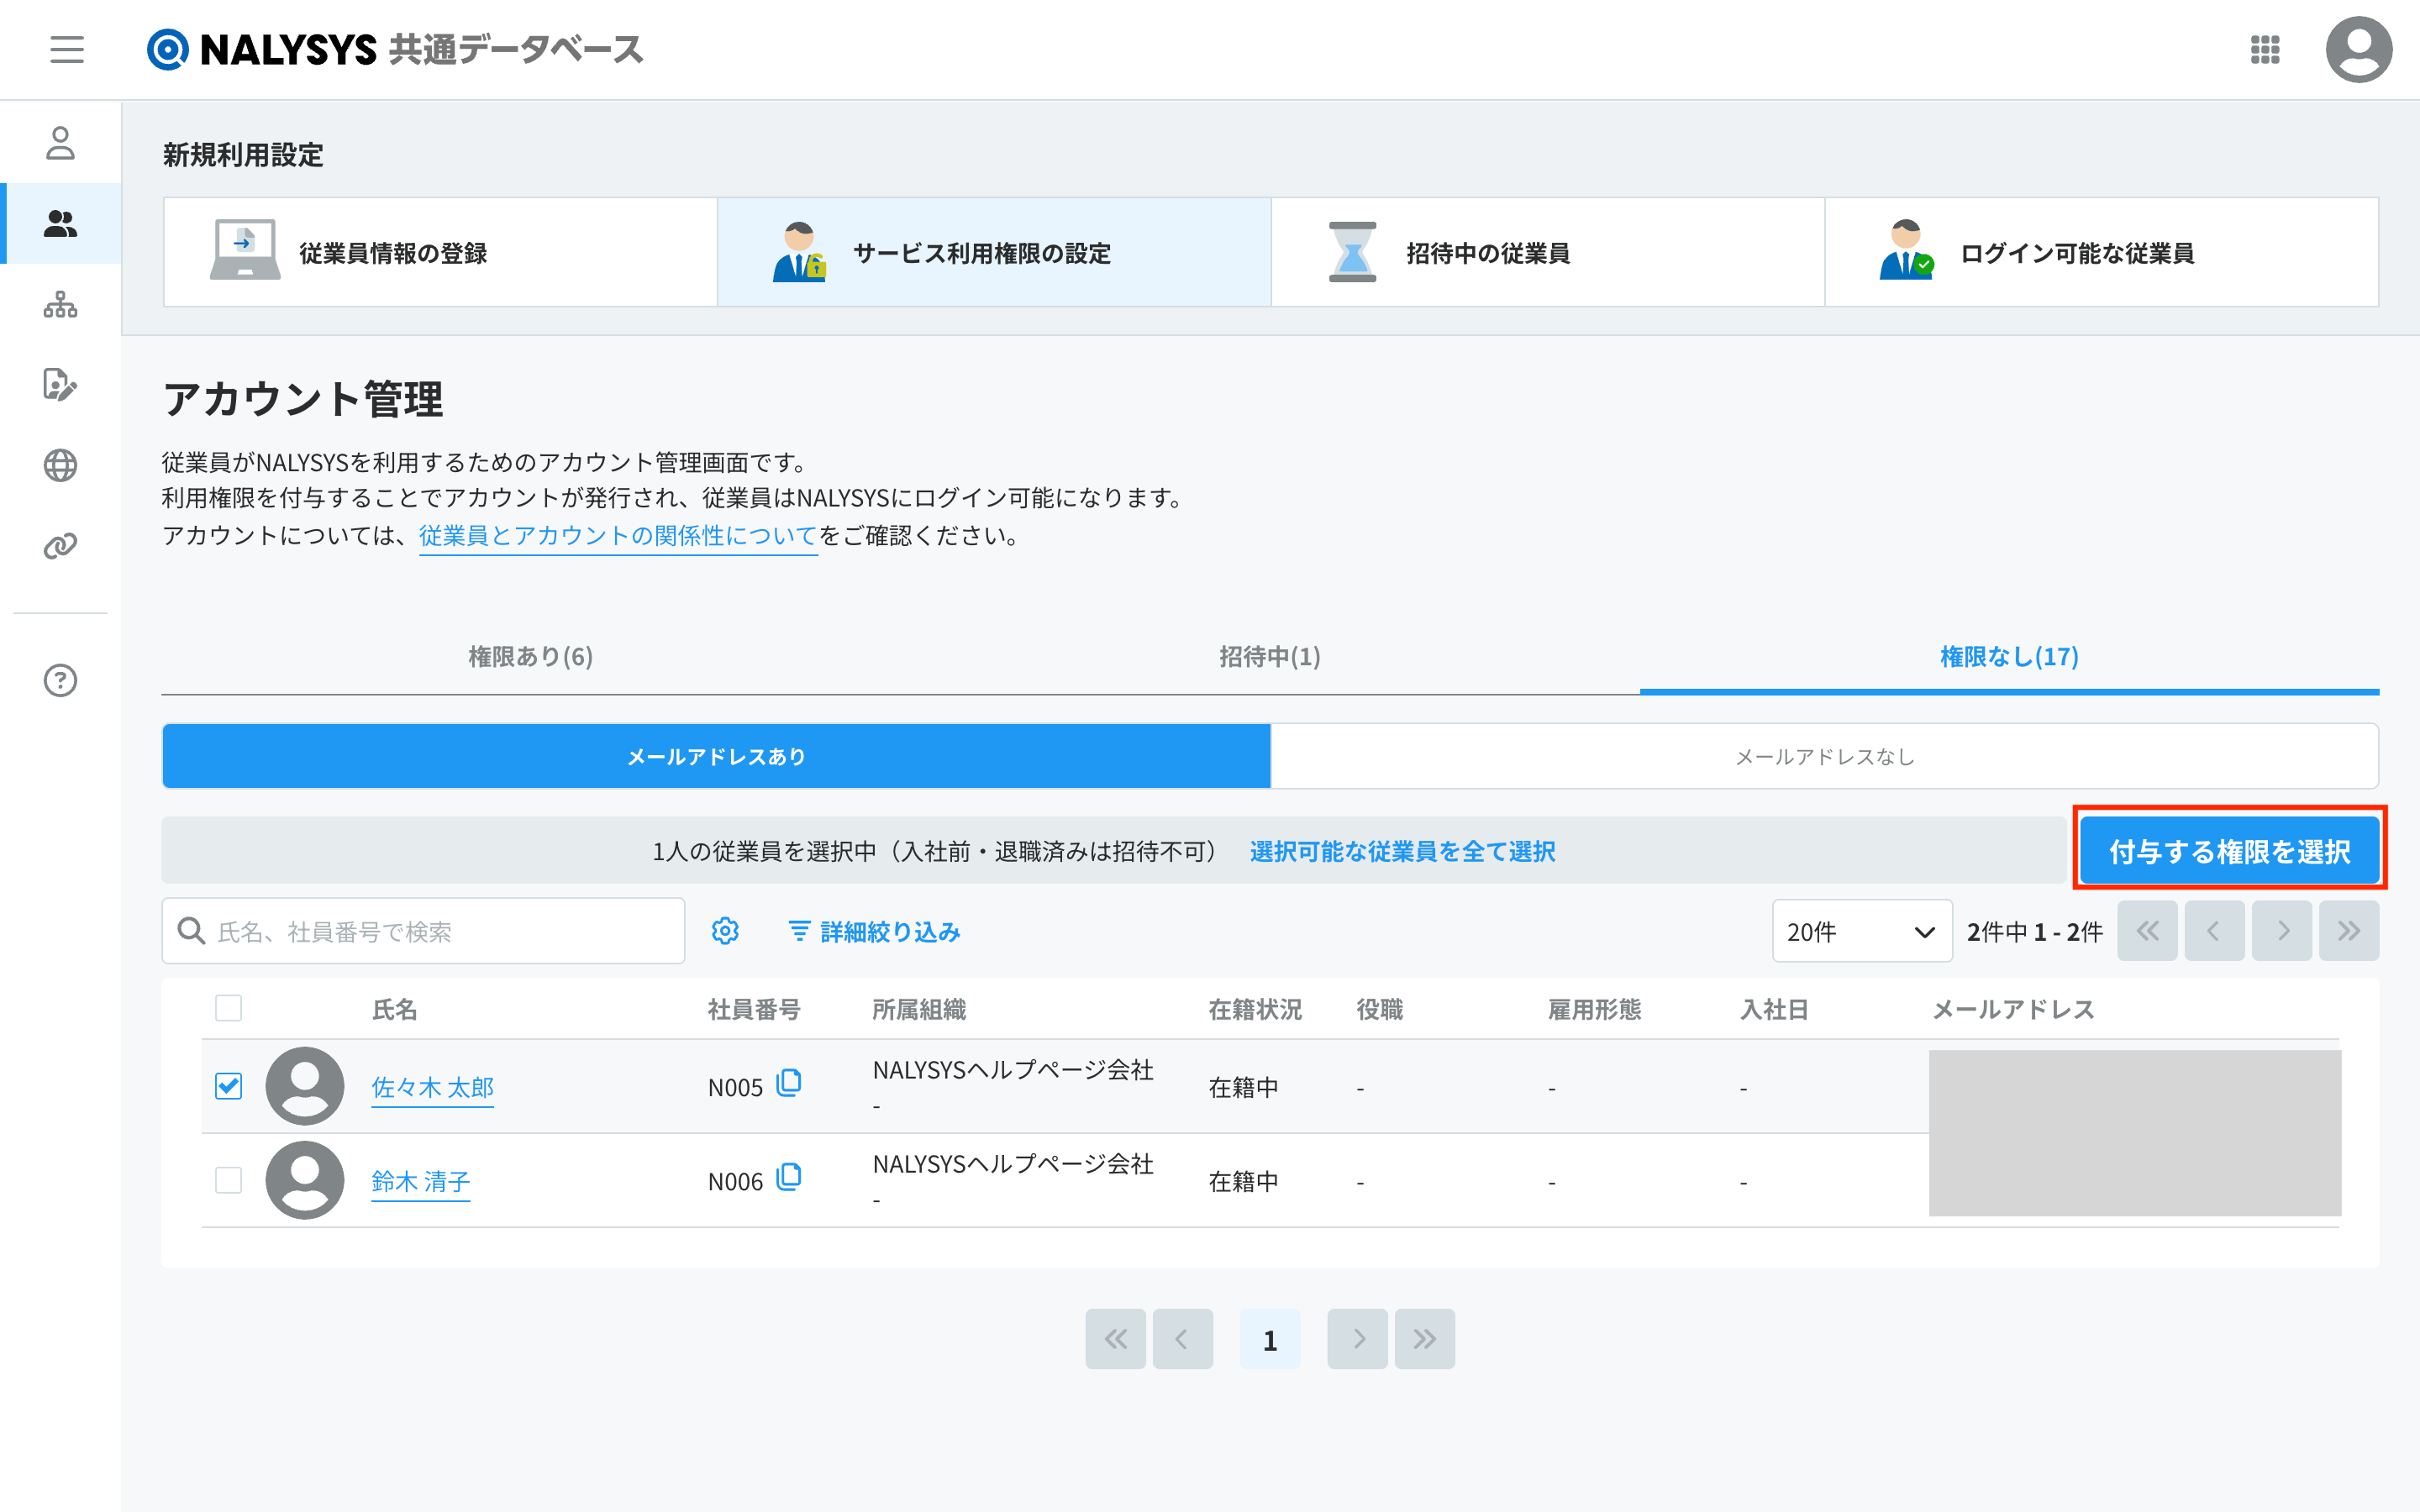Open the link chain sidebar icon
Viewport: 2420px width, 1512px height.
pos(60,546)
